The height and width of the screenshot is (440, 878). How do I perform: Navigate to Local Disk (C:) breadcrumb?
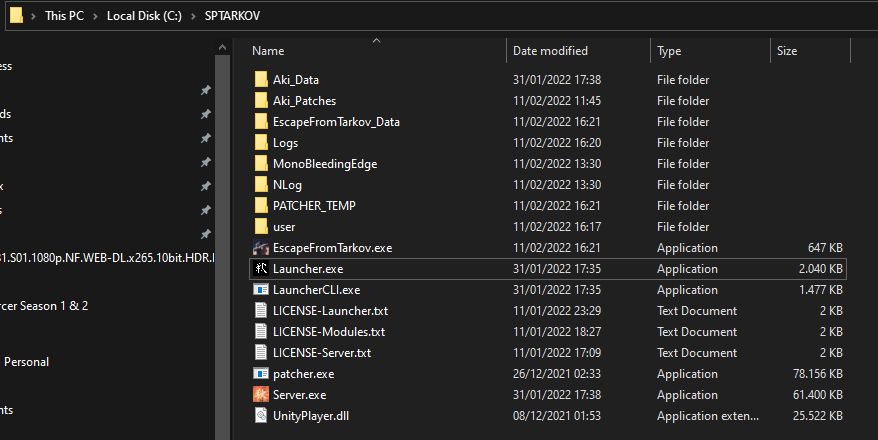click(x=144, y=16)
